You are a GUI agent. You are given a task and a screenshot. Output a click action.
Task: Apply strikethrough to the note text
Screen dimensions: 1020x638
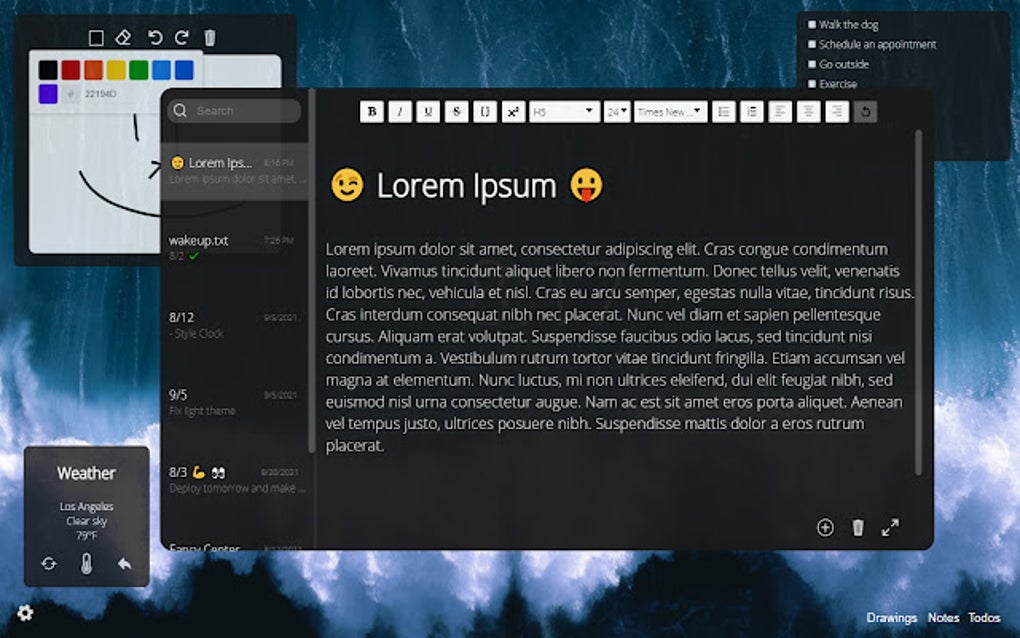click(456, 111)
